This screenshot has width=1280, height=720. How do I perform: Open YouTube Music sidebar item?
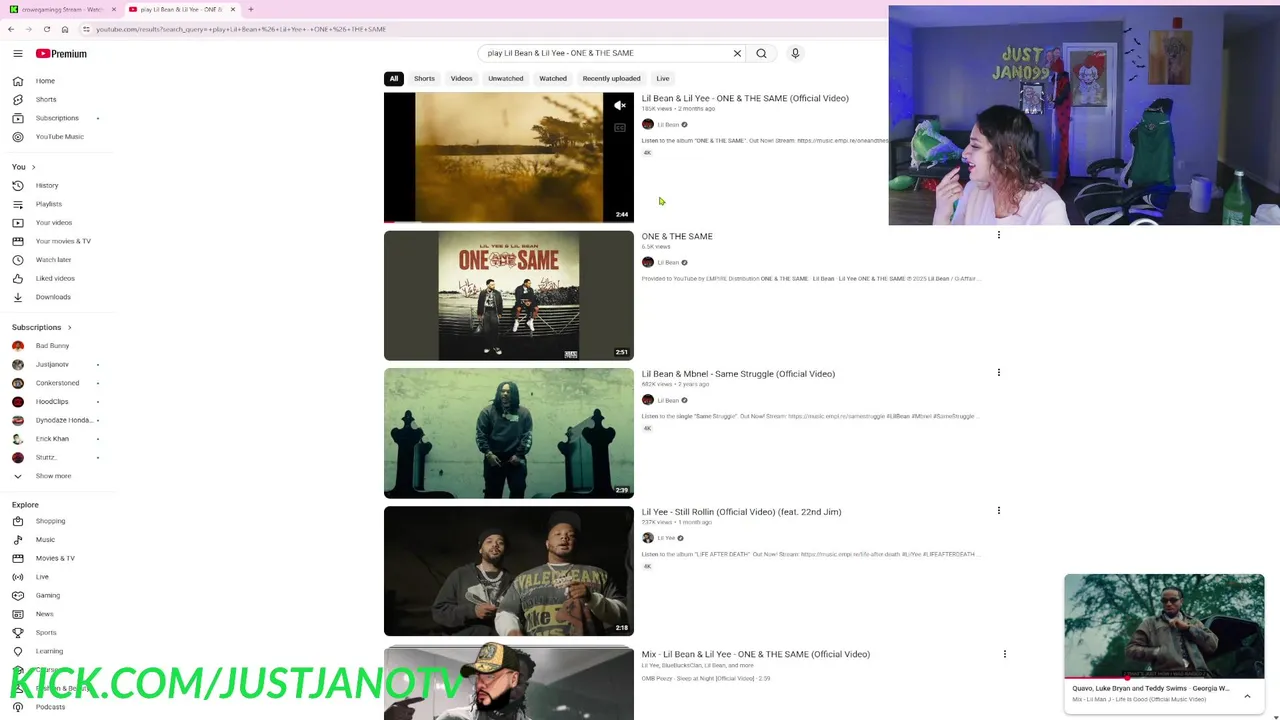coord(60,136)
